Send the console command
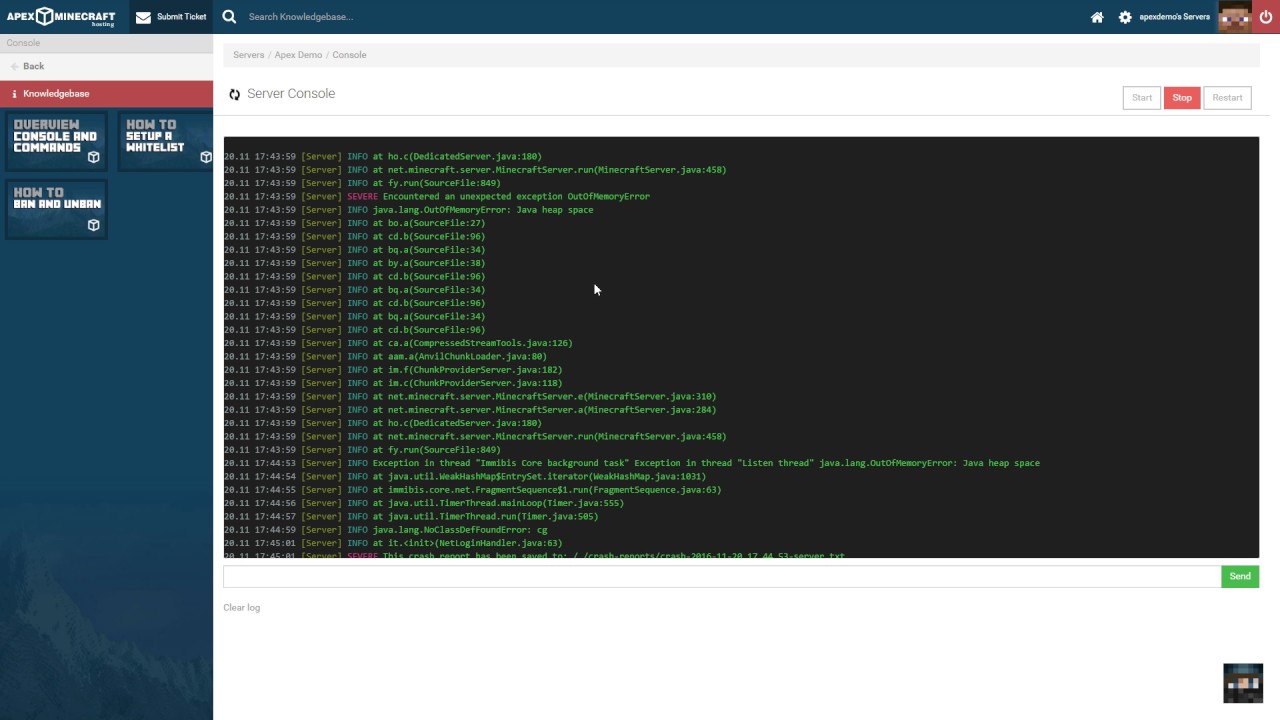This screenshot has height=720, width=1280. pos(1240,576)
